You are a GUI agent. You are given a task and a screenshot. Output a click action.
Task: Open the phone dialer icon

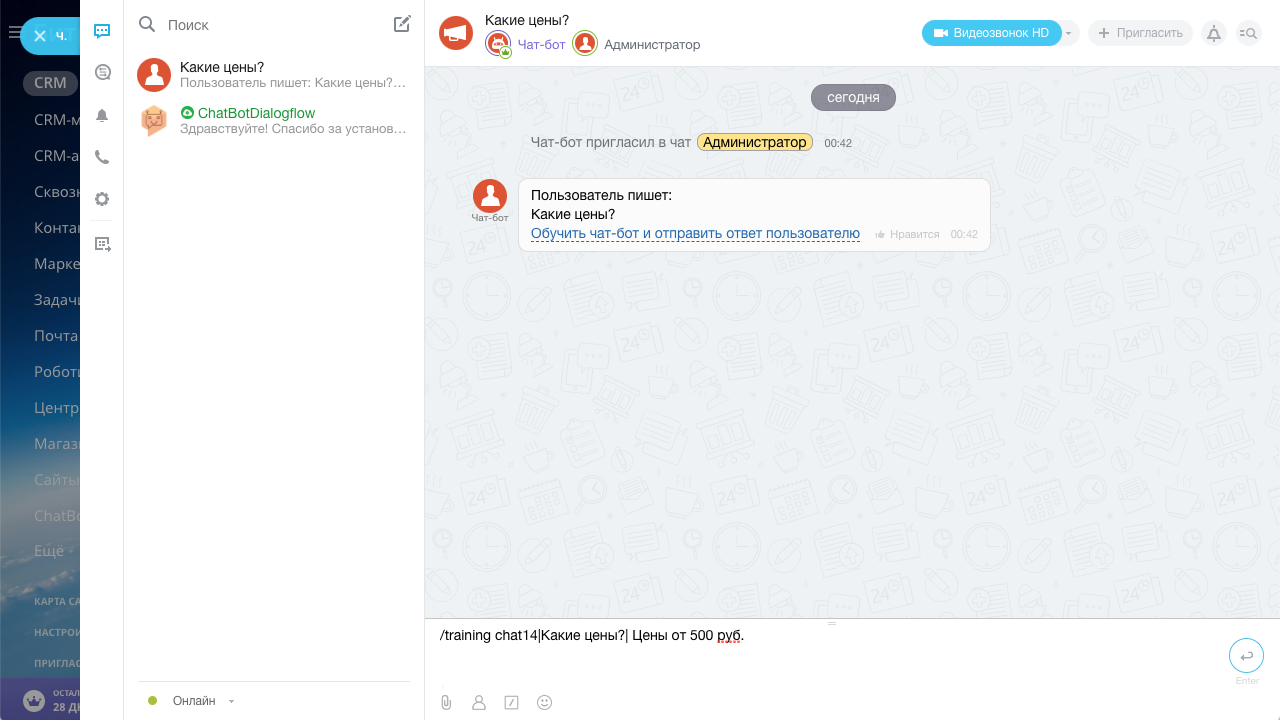click(x=102, y=157)
